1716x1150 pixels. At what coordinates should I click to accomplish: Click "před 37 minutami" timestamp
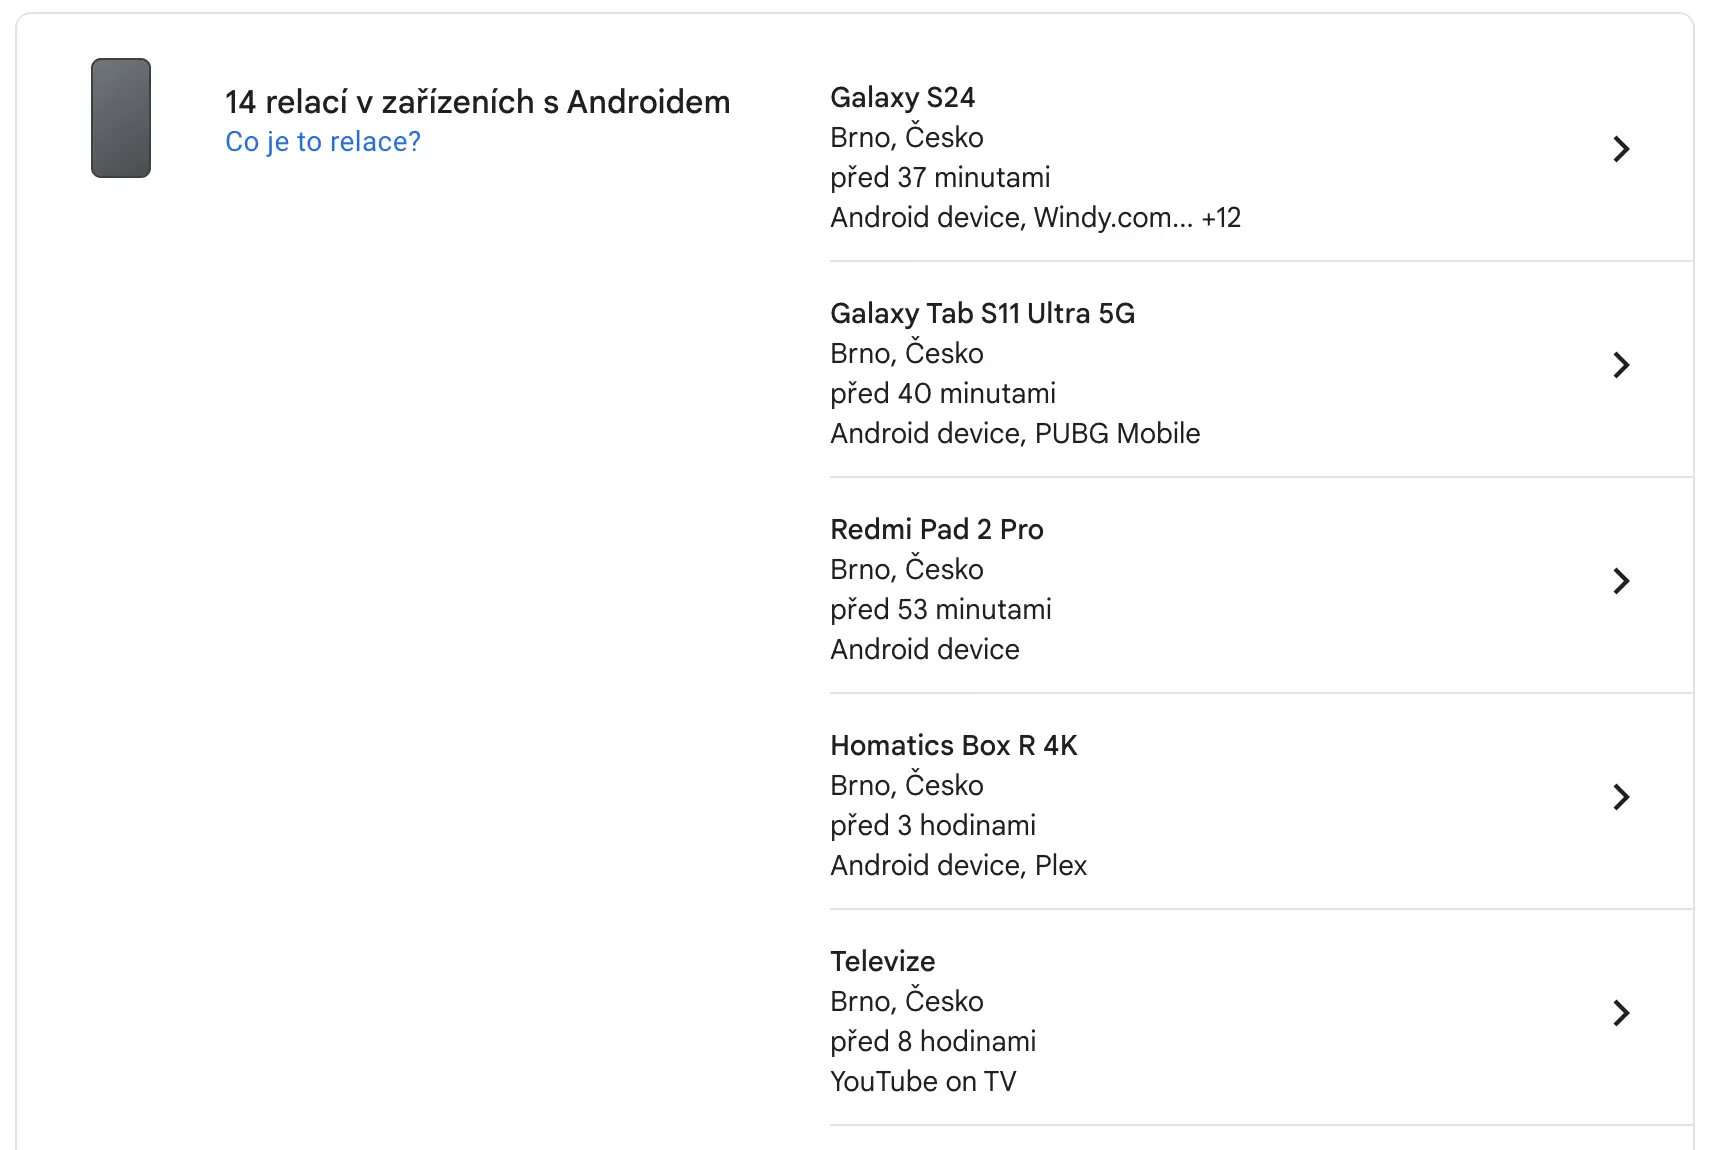pyautogui.click(x=940, y=178)
